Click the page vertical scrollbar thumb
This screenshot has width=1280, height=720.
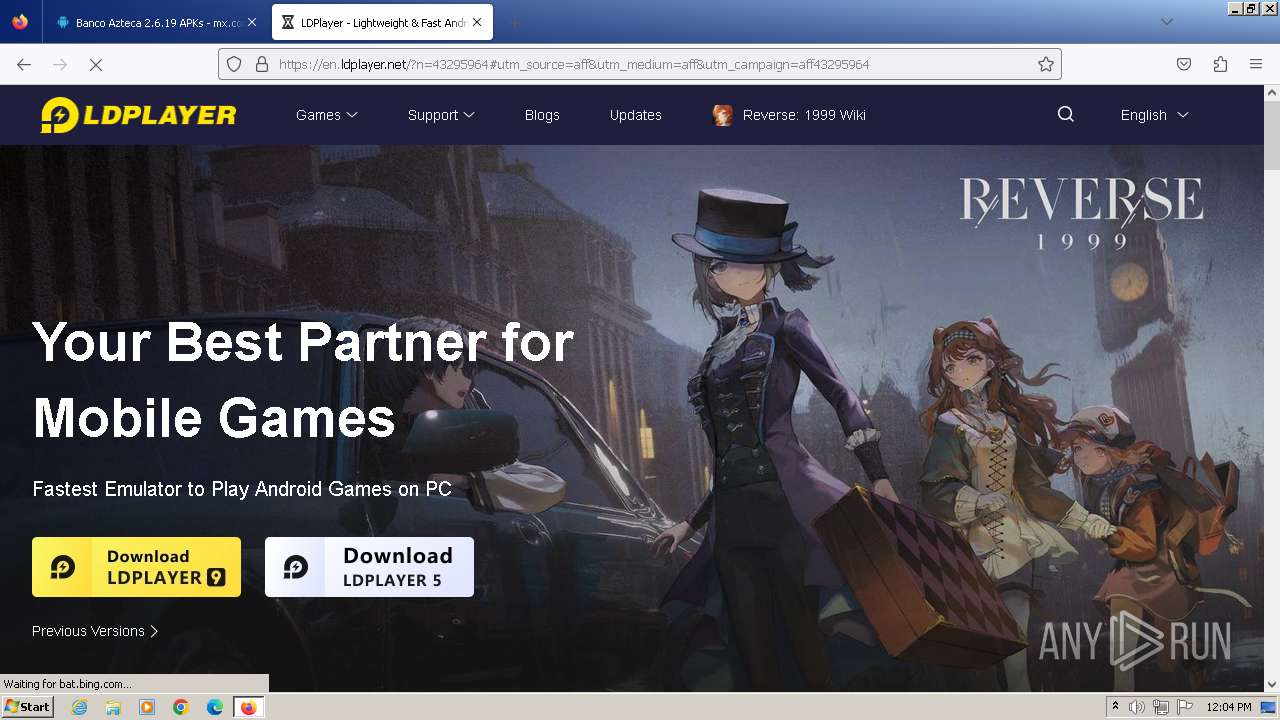pos(1272,136)
